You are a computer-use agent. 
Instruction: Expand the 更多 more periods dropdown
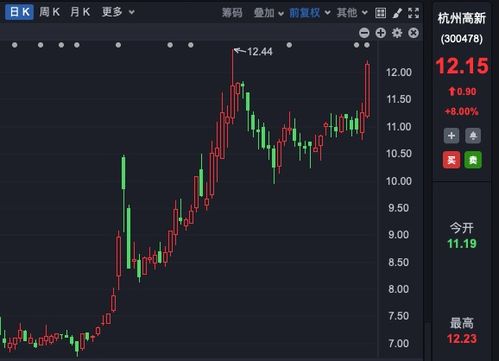118,12
